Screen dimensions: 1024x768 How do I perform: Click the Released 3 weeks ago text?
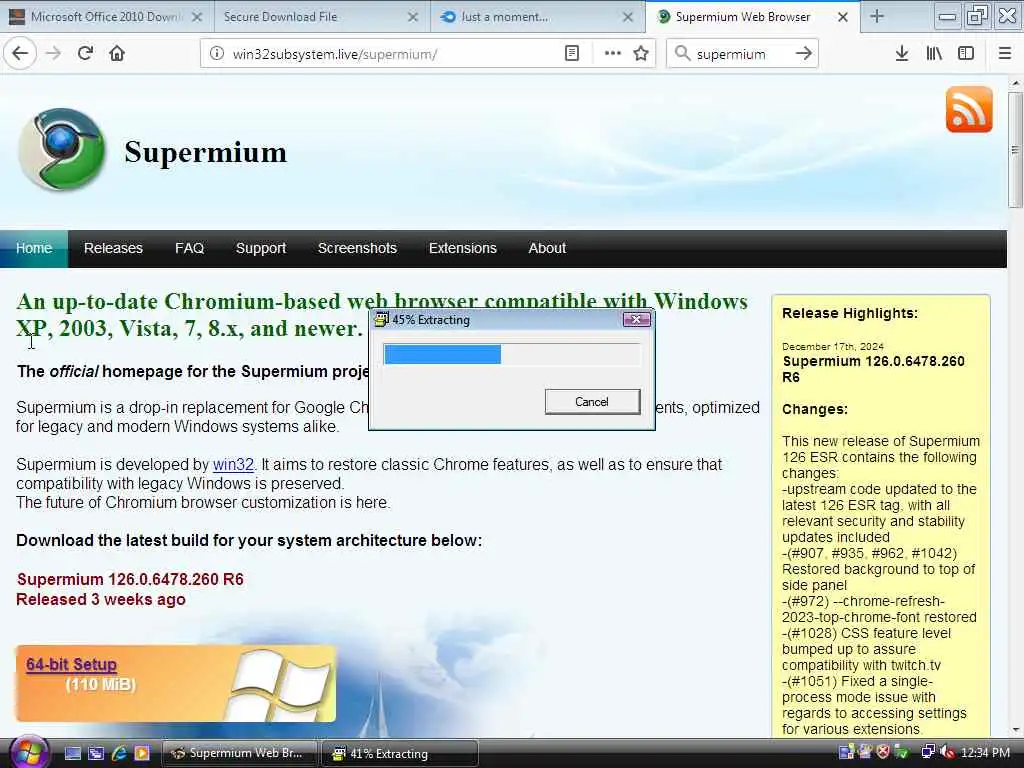(101, 600)
